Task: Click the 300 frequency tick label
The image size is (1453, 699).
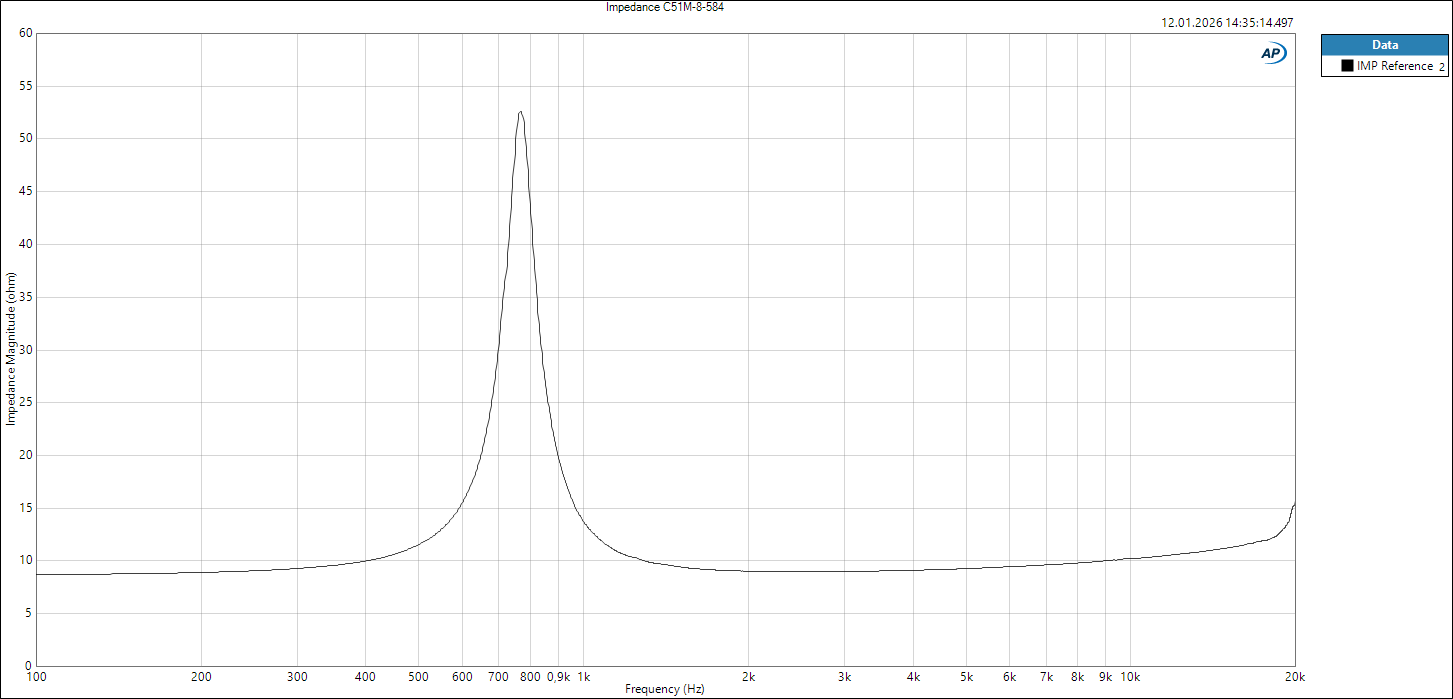Action: 297,677
